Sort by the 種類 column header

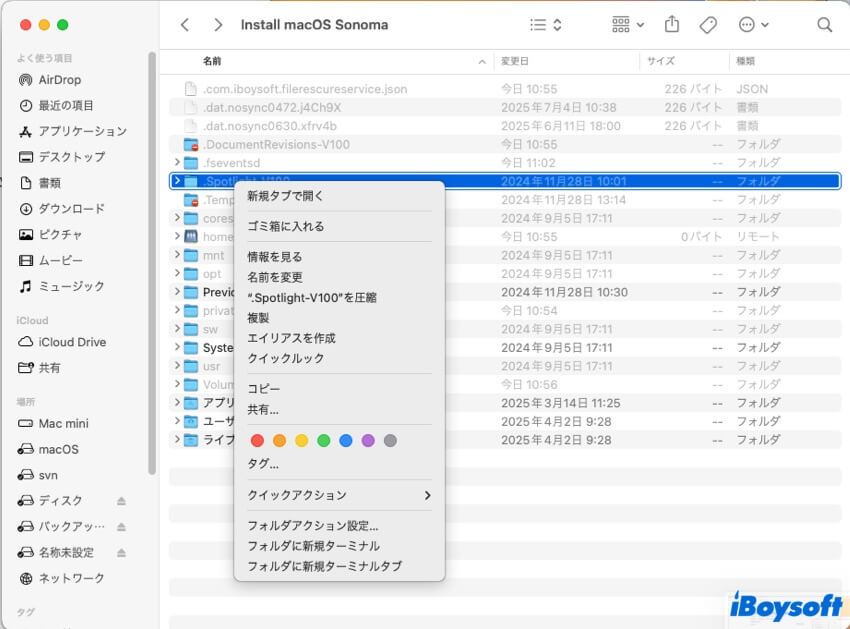coord(745,61)
